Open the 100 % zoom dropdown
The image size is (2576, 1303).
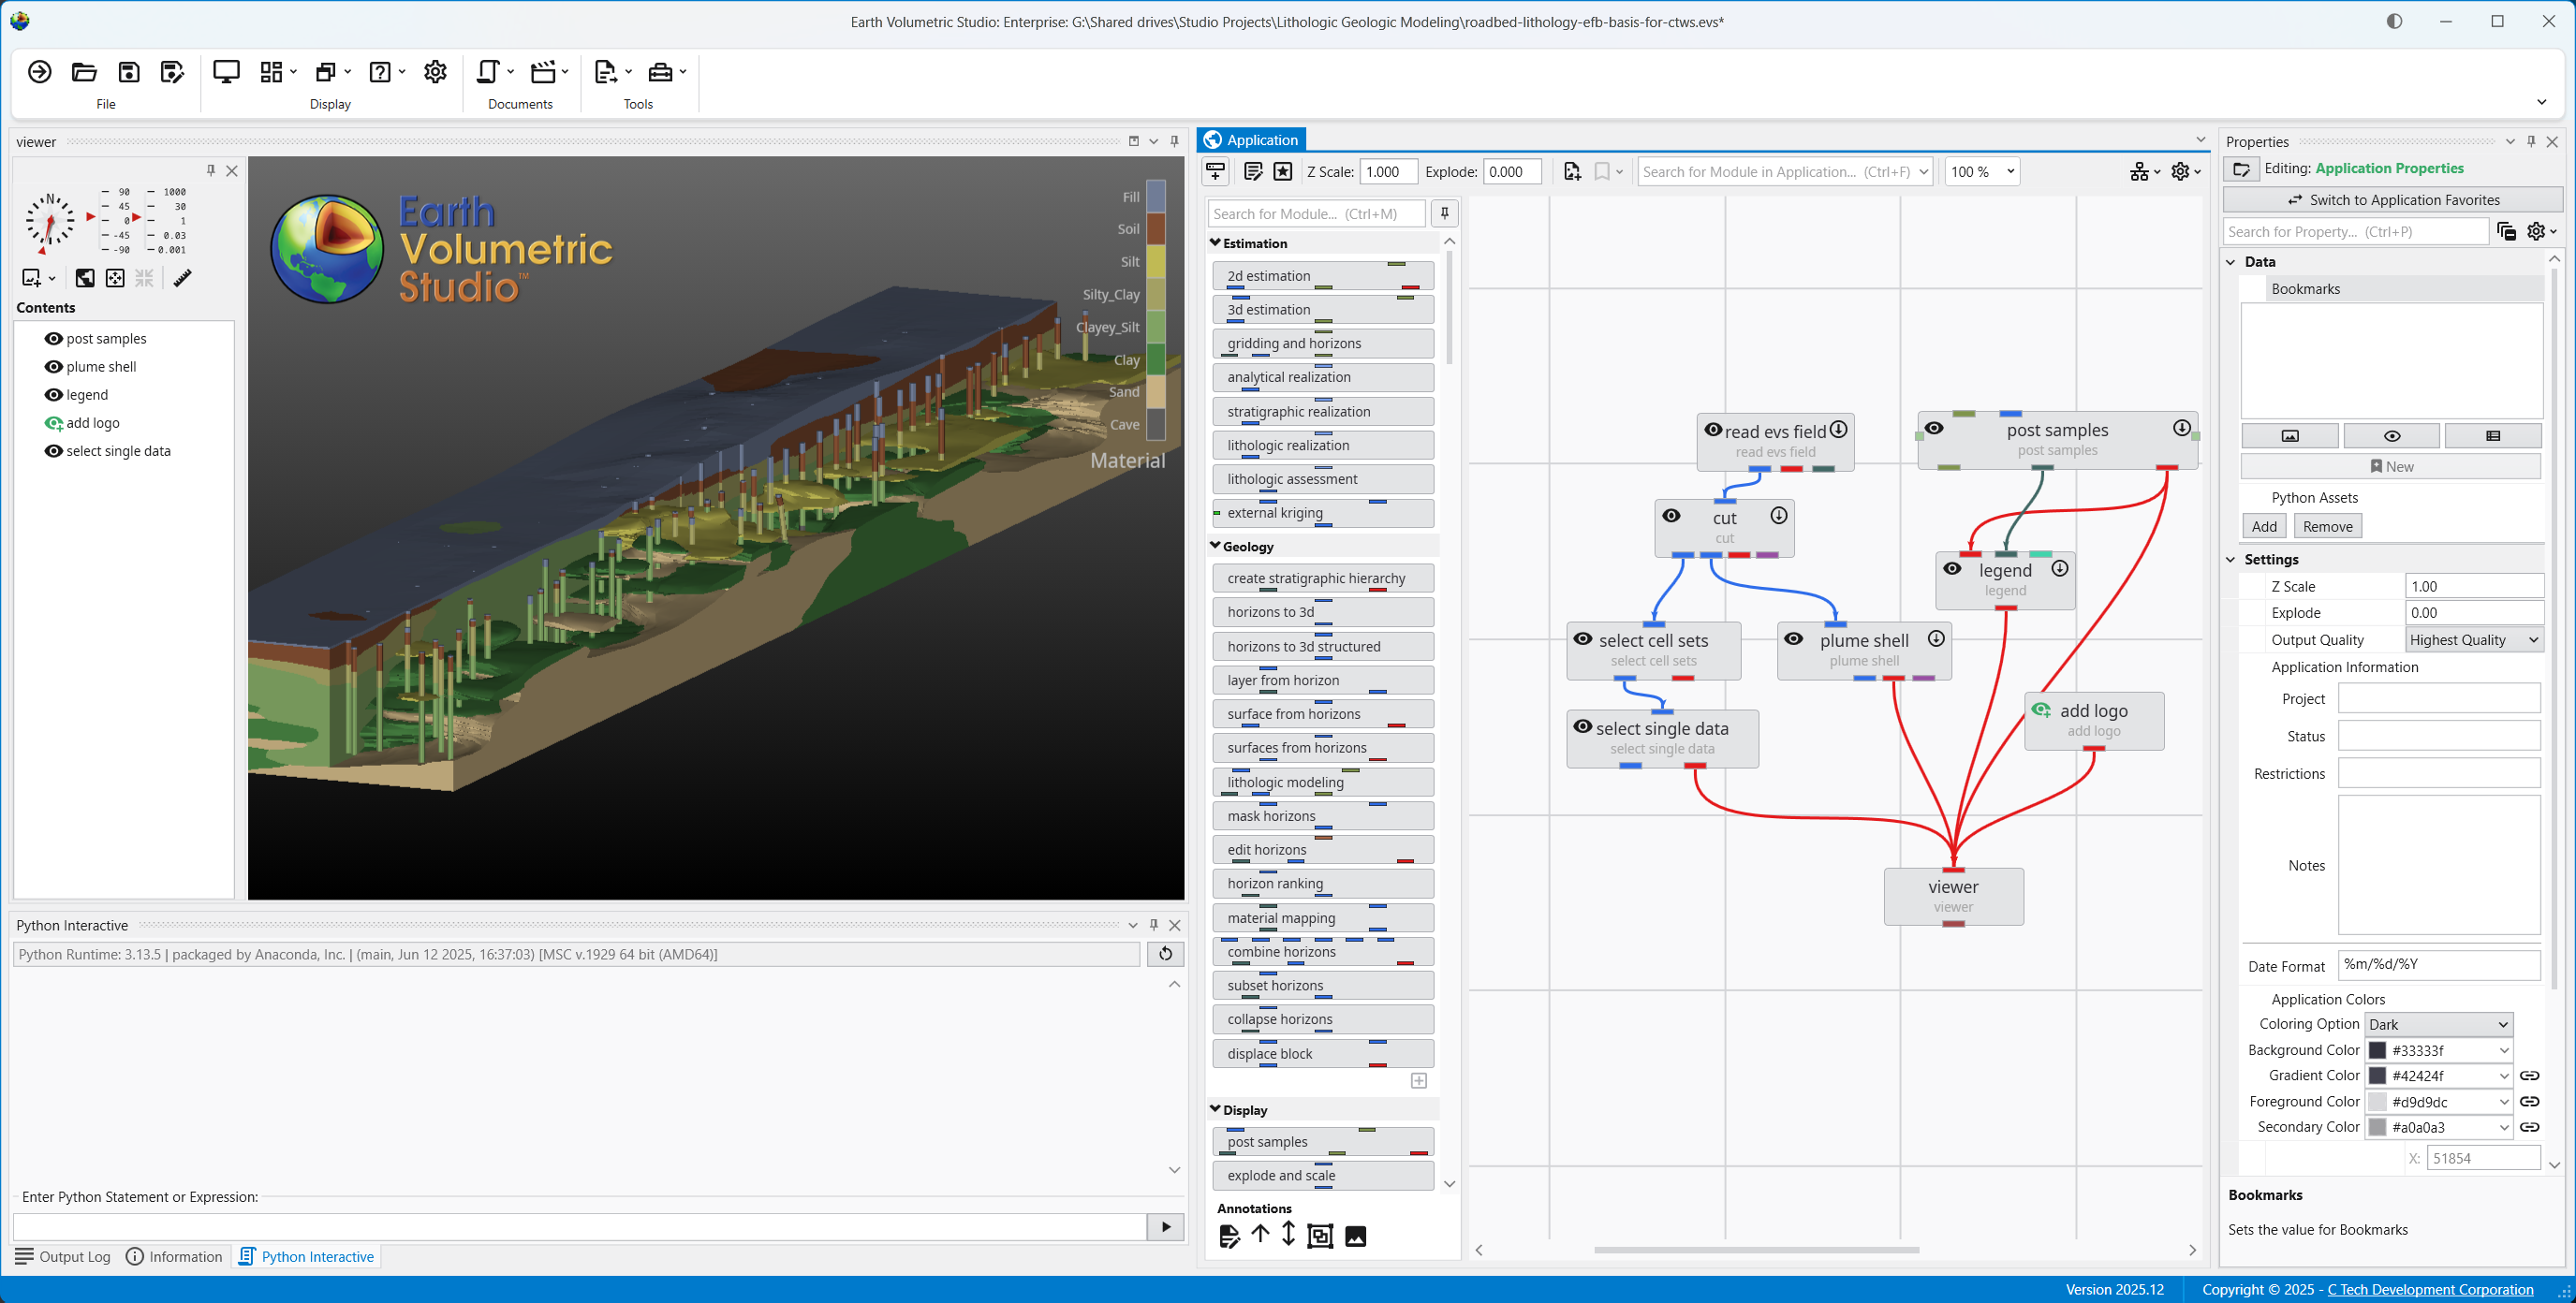coord(1982,172)
